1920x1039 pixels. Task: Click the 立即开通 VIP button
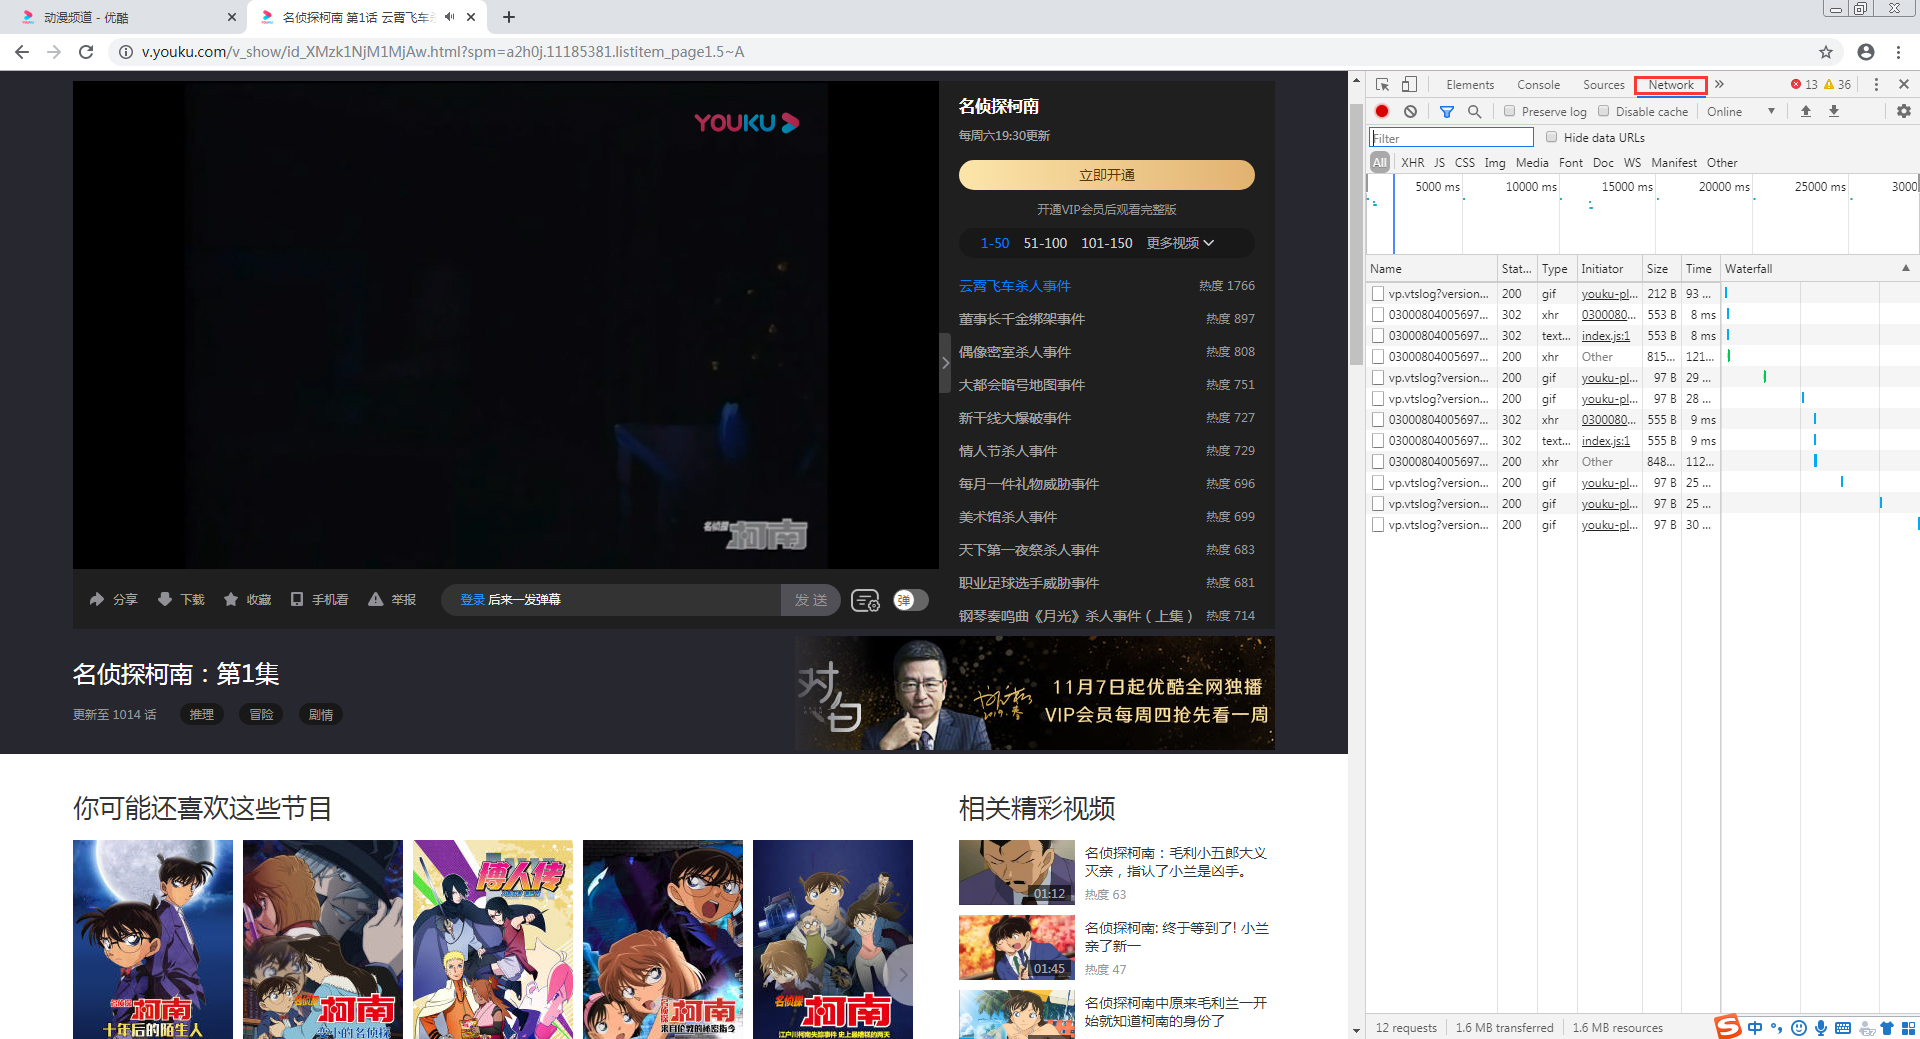1106,175
